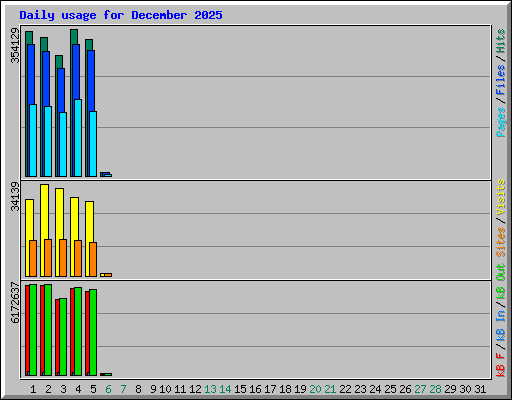Click the 'Daily usage for December 2025' title

(121, 15)
